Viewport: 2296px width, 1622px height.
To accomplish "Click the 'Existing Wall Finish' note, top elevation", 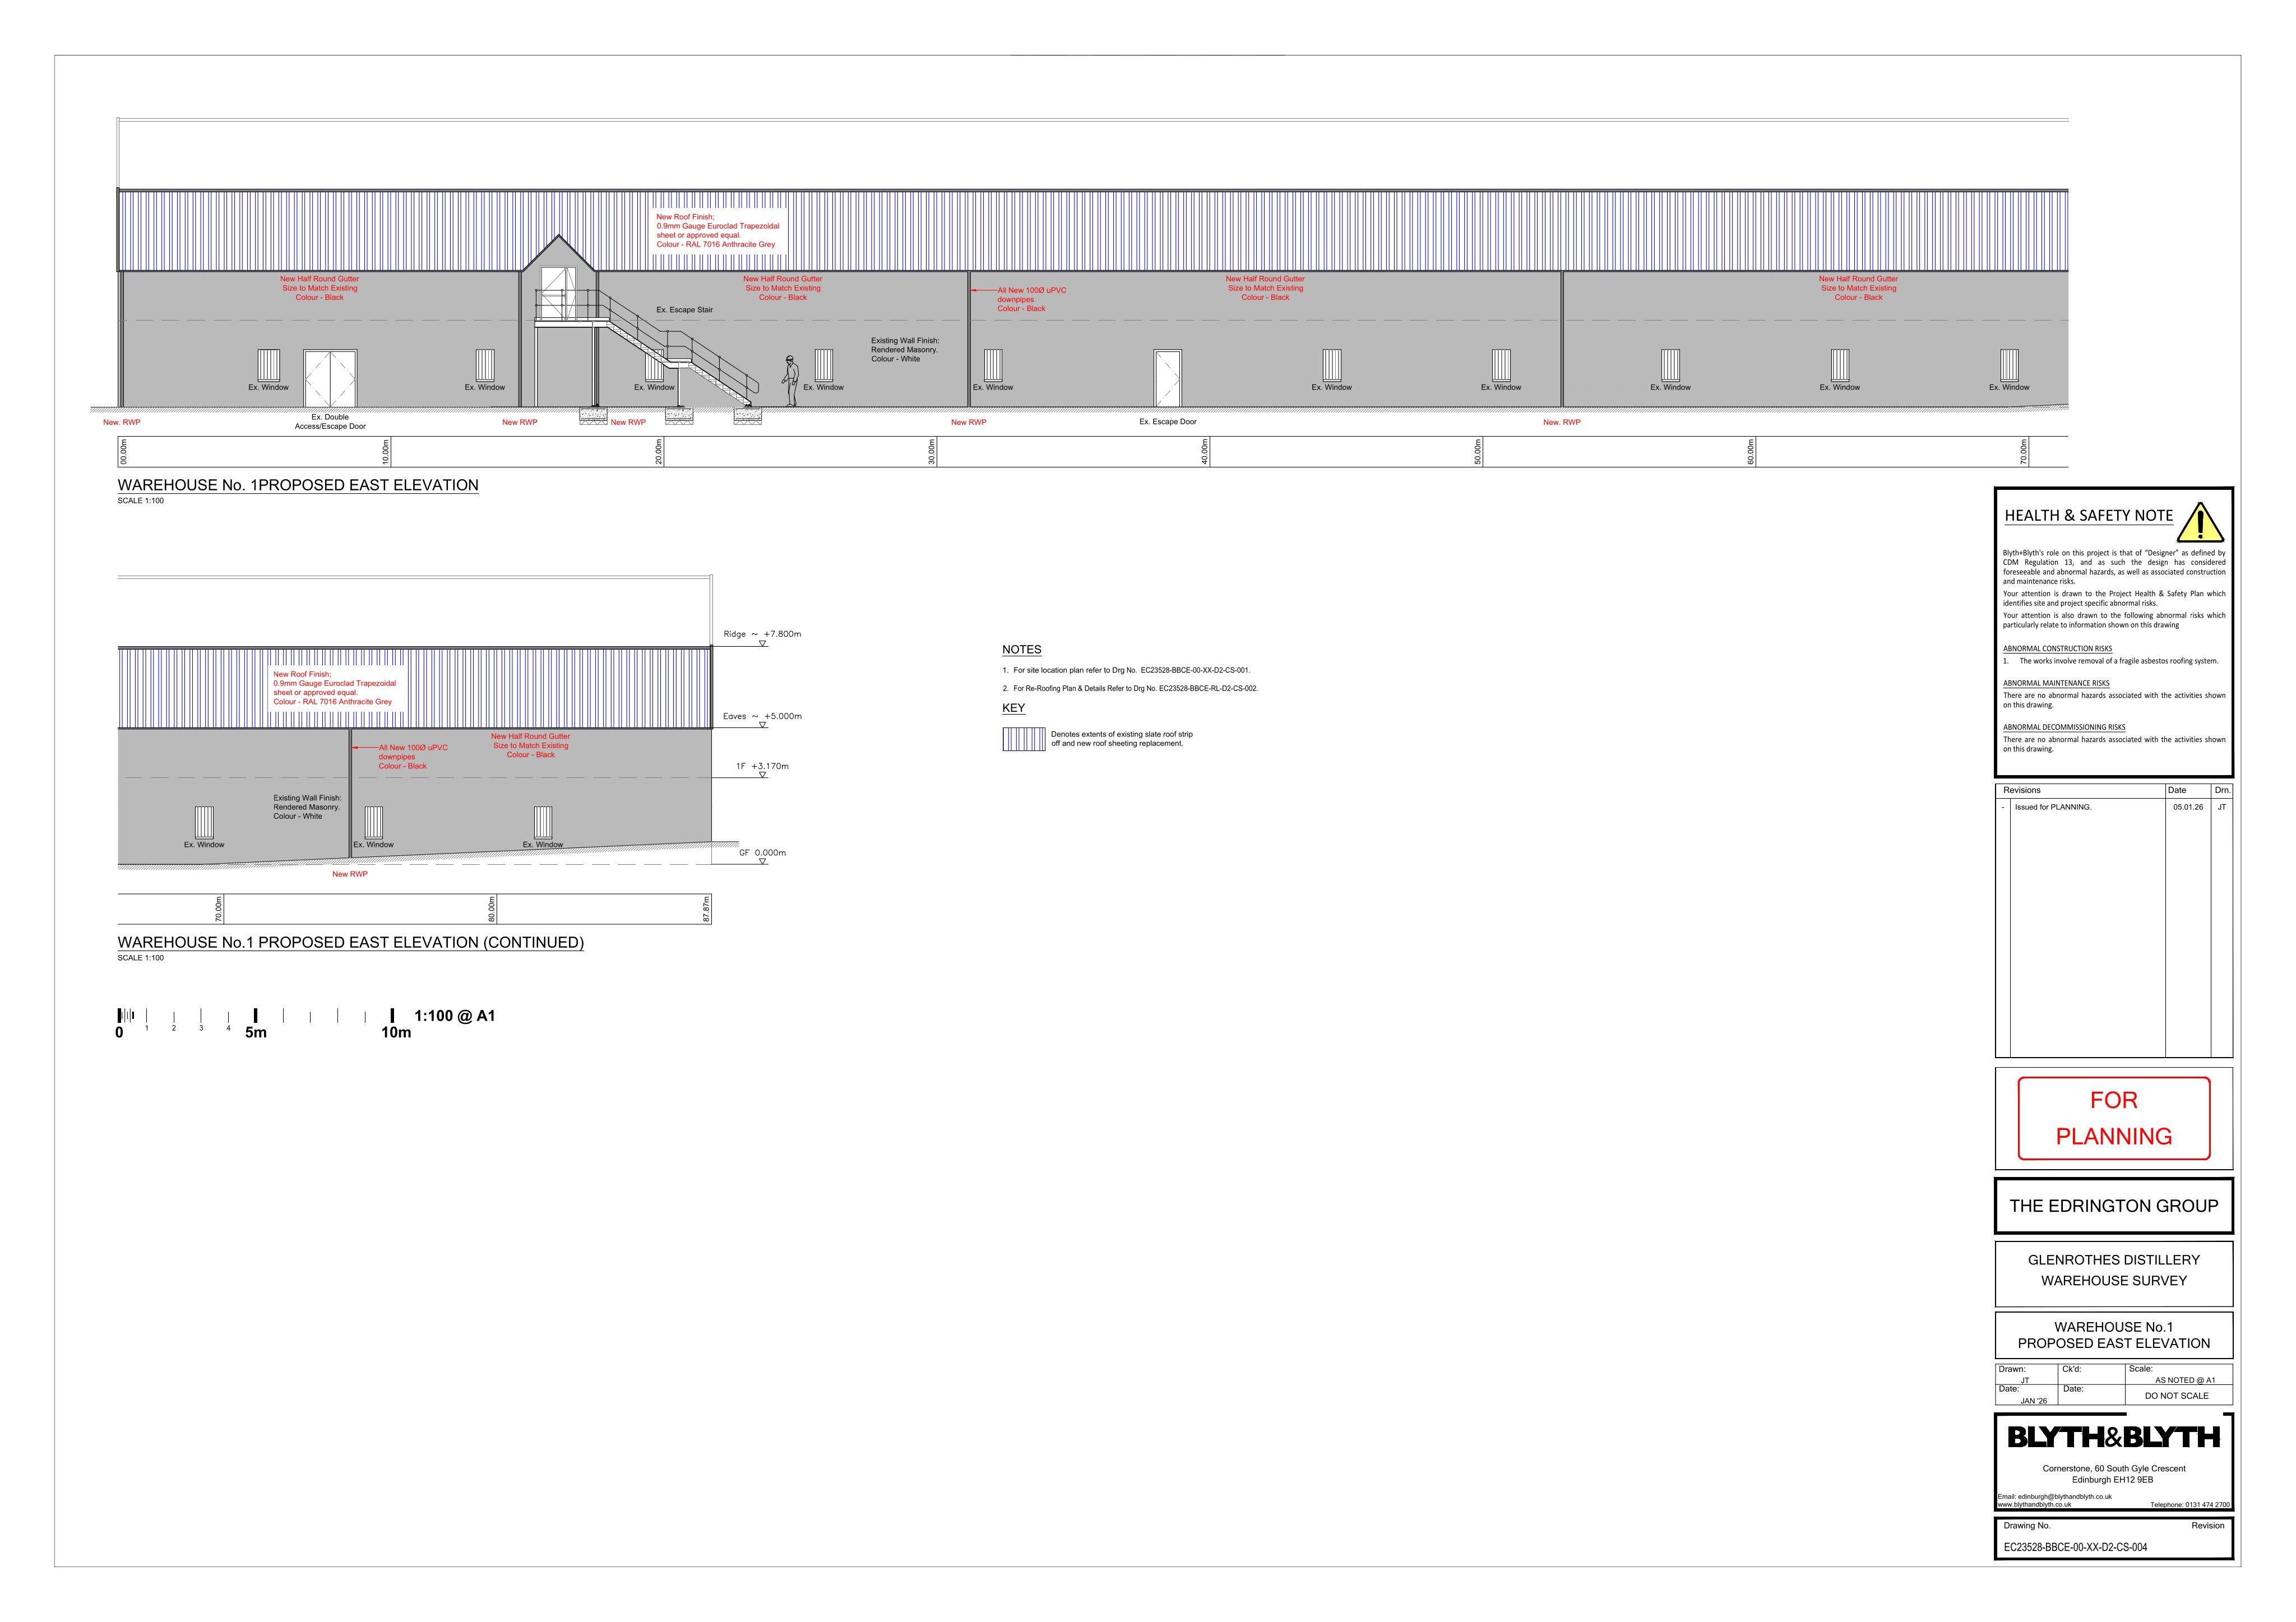I will pos(905,350).
